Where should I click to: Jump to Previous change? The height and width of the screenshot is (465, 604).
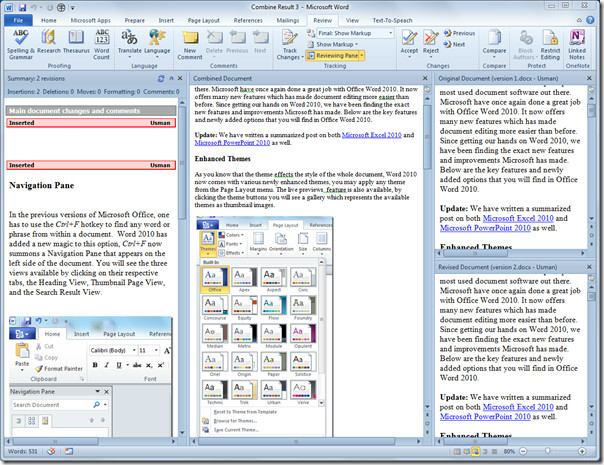(x=459, y=33)
